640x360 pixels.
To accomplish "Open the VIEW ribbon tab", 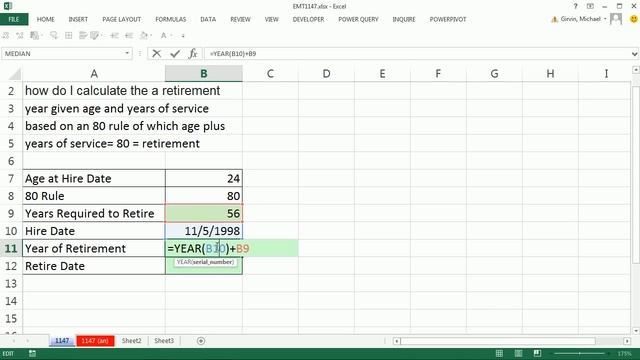I will click(x=271, y=19).
